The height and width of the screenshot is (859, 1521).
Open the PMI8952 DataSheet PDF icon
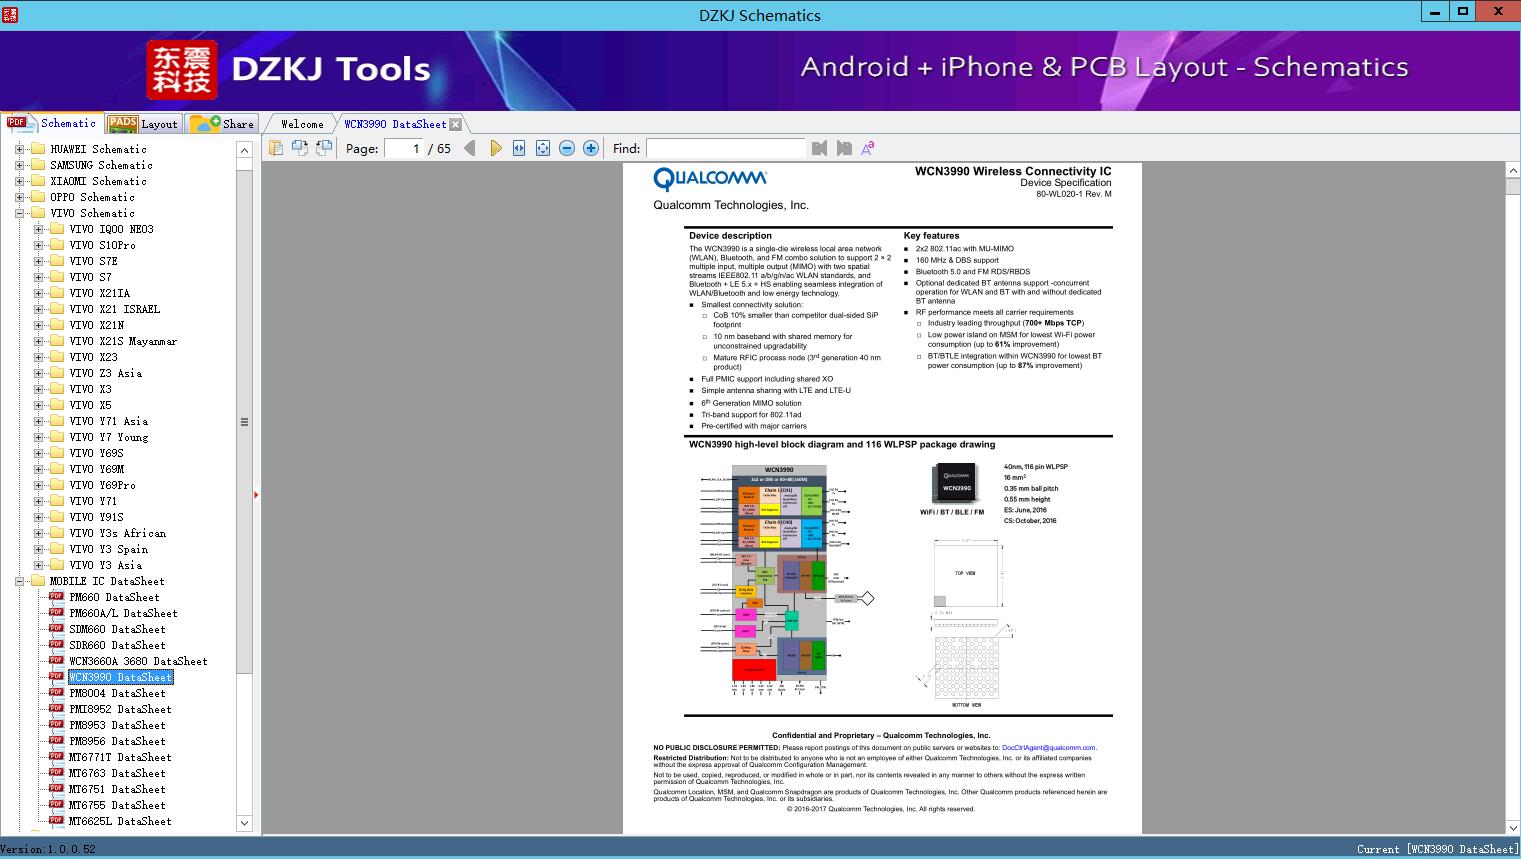(56, 709)
